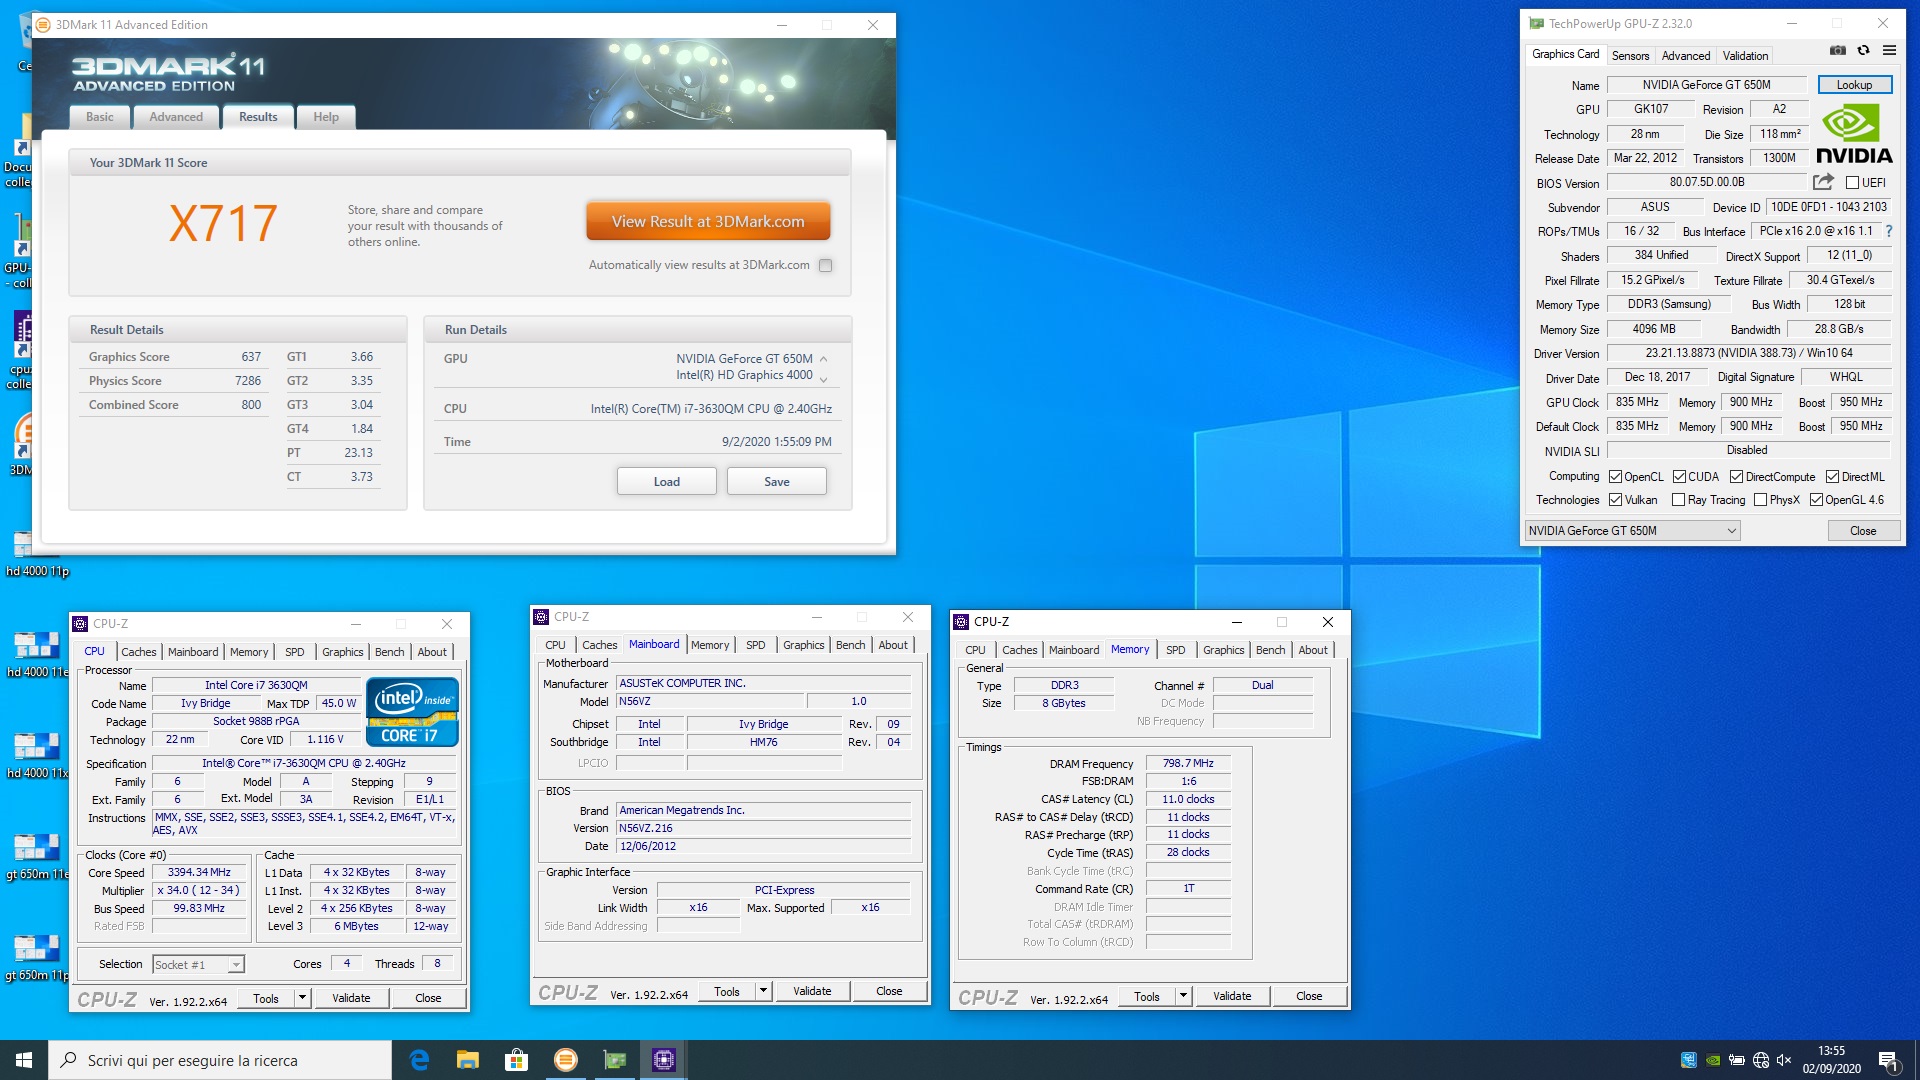This screenshot has height=1080, width=1920.
Task: Click the battery power tray icon
Action: (x=1737, y=1060)
